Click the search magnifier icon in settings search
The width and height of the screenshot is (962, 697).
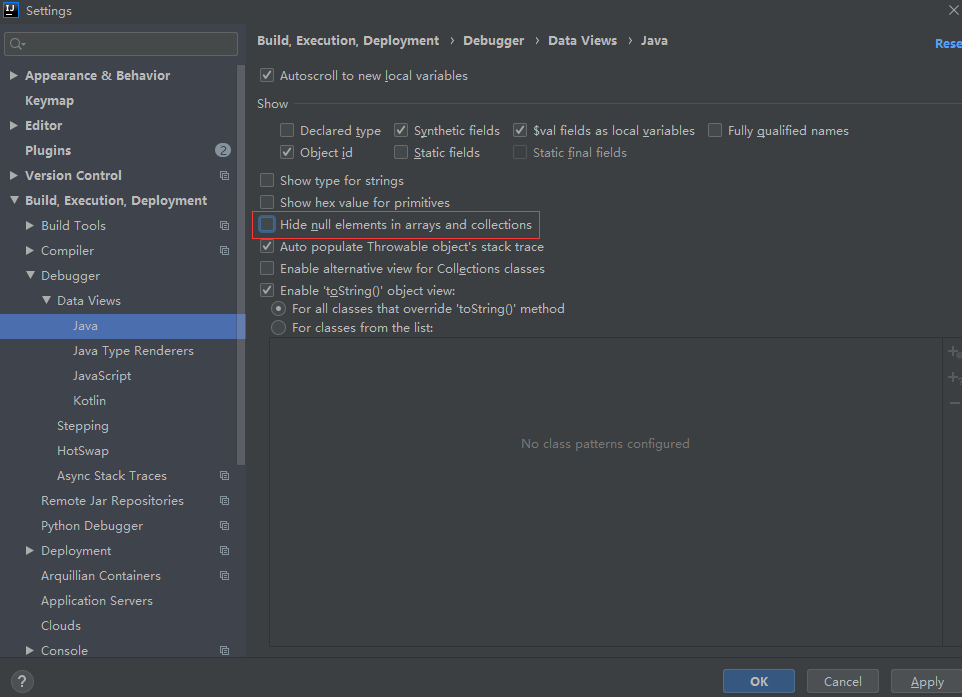[17, 44]
